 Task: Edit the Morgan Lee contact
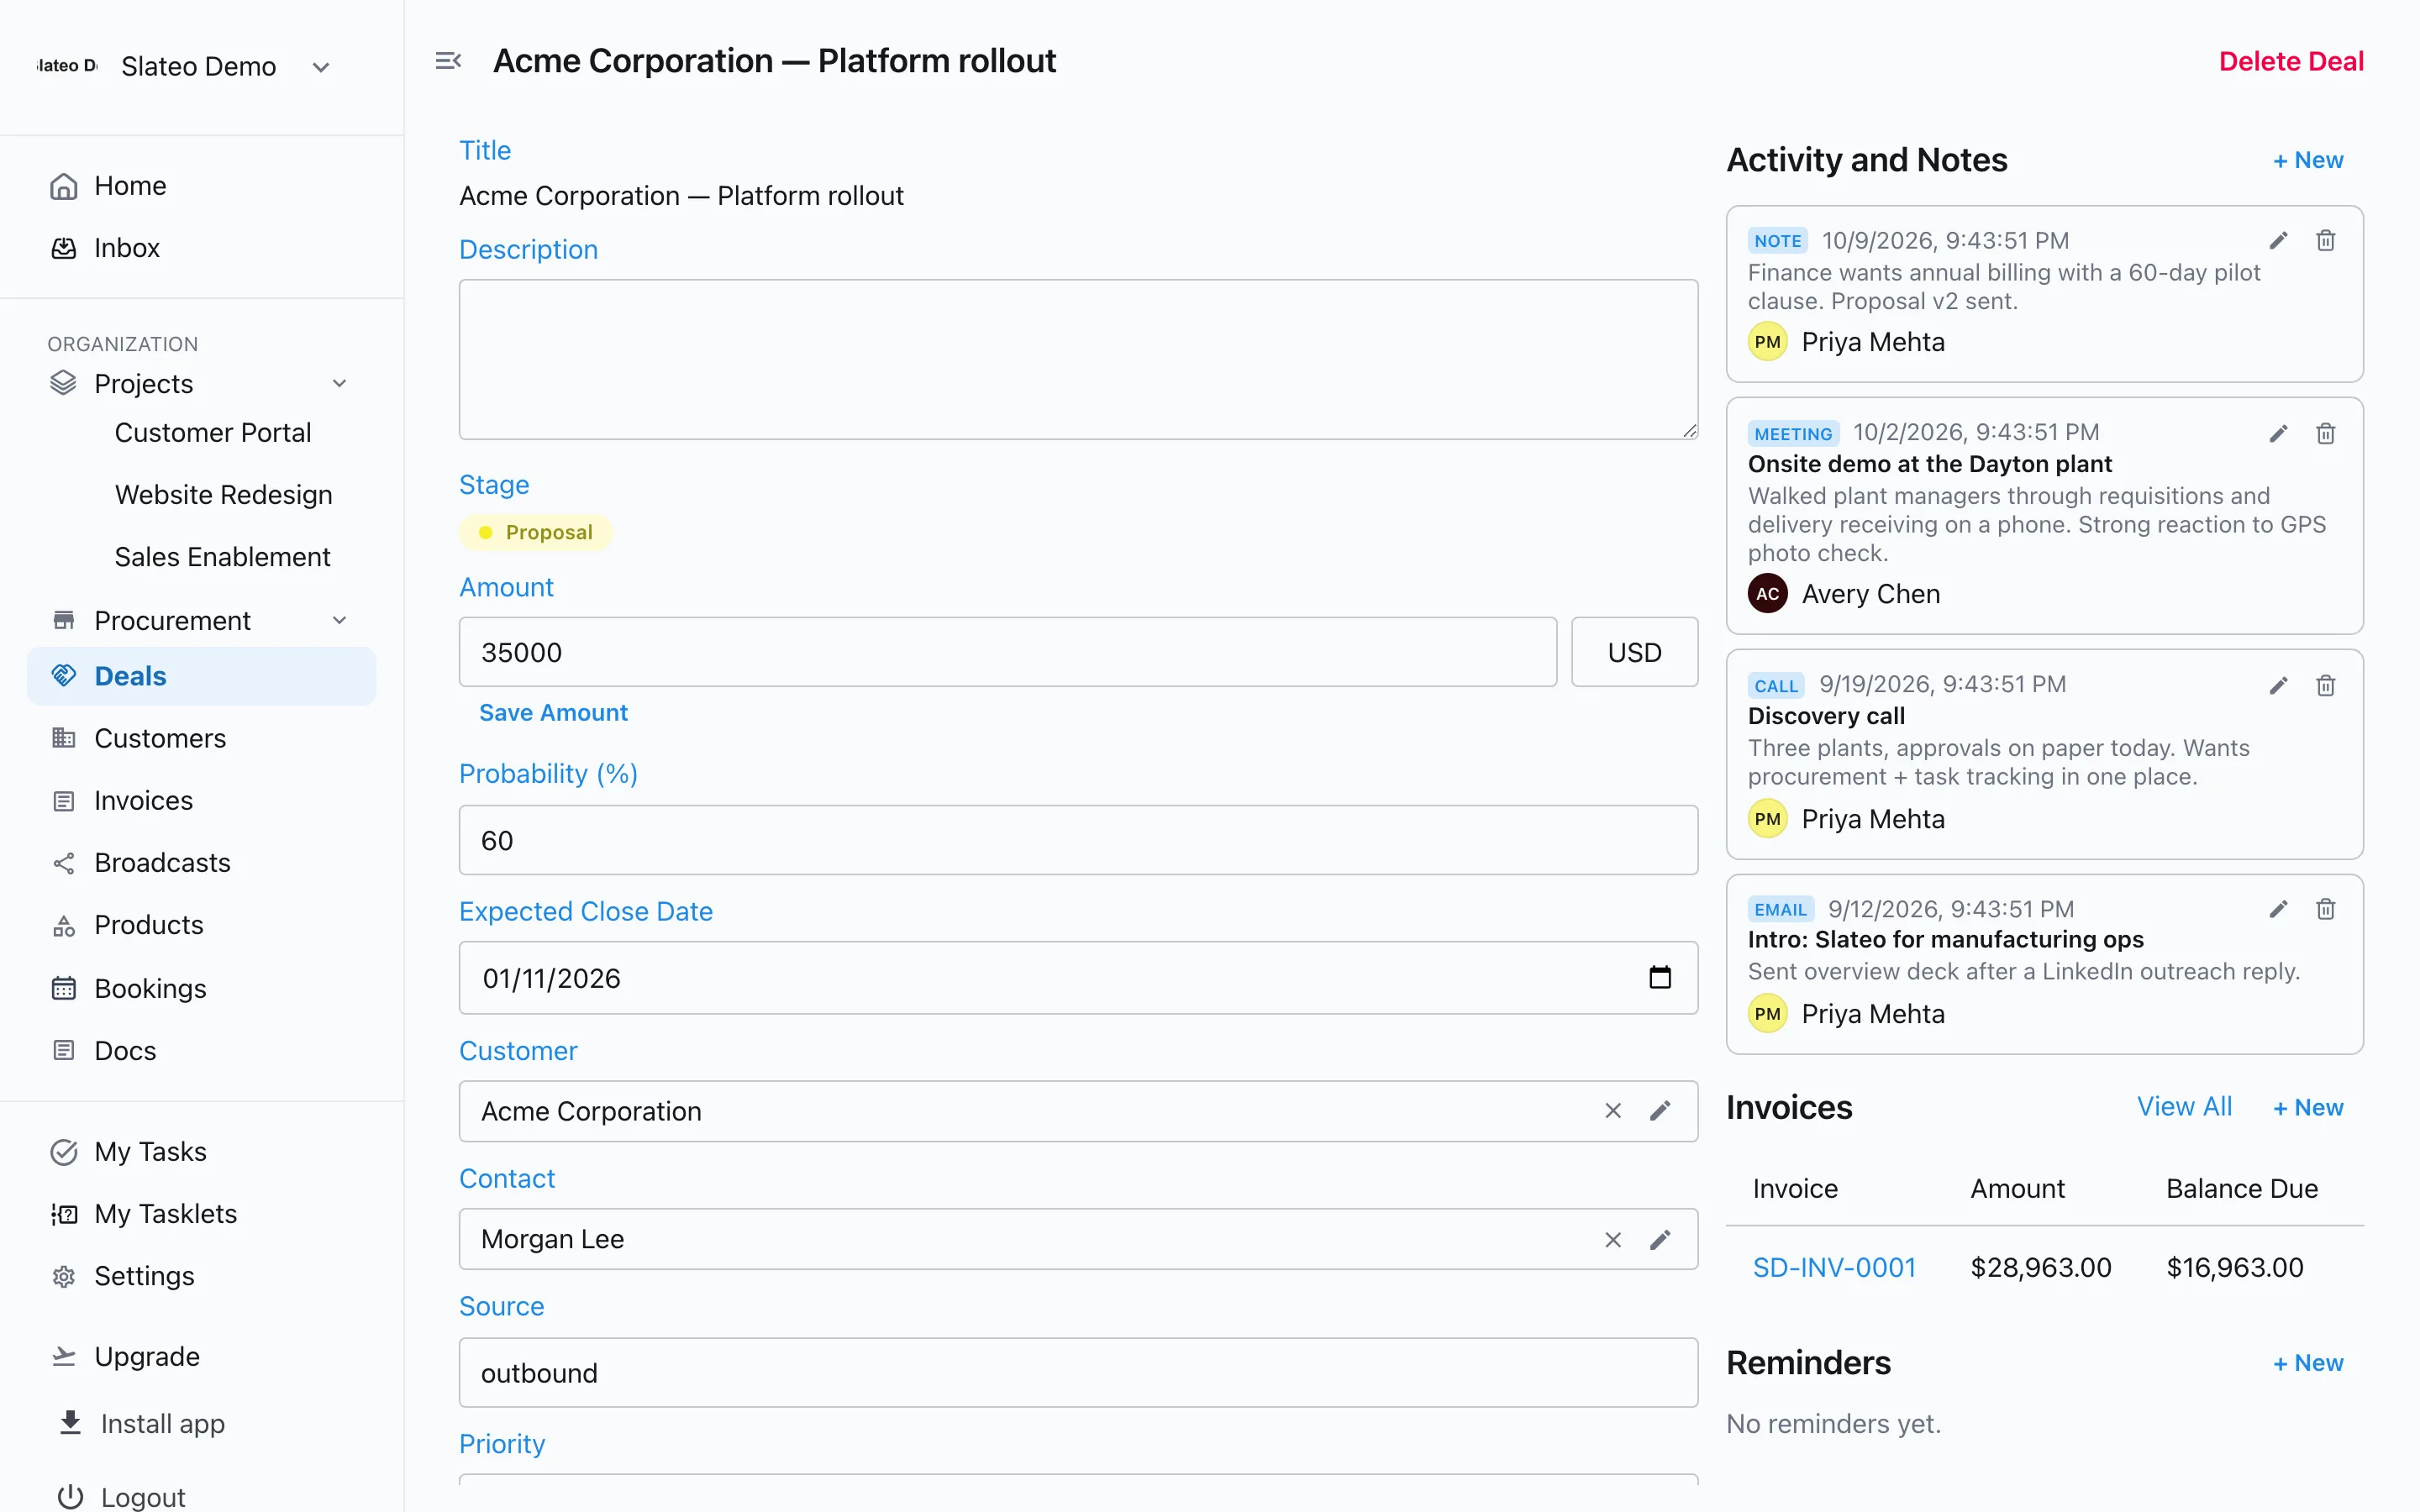pos(1660,1240)
